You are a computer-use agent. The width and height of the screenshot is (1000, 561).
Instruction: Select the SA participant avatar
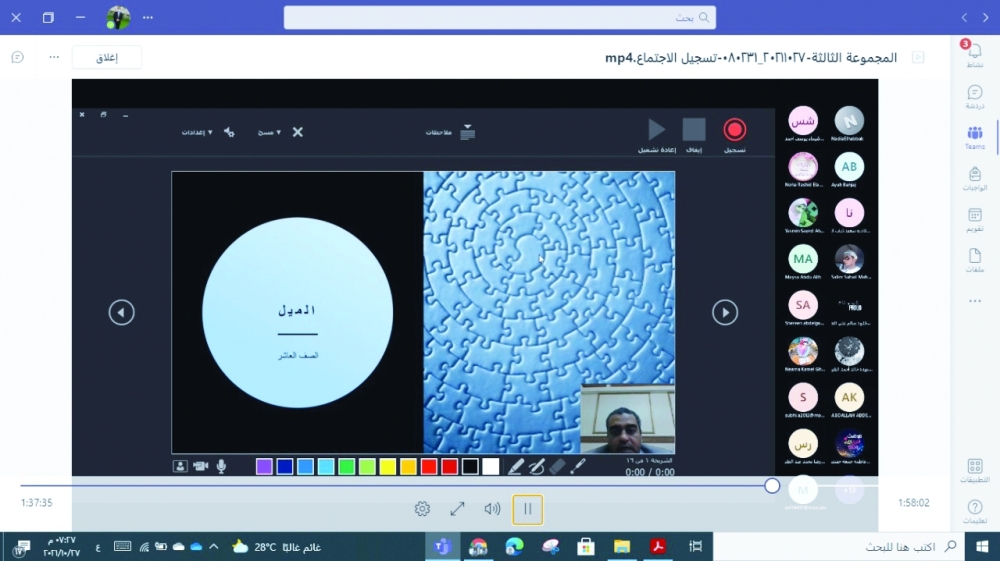803,305
